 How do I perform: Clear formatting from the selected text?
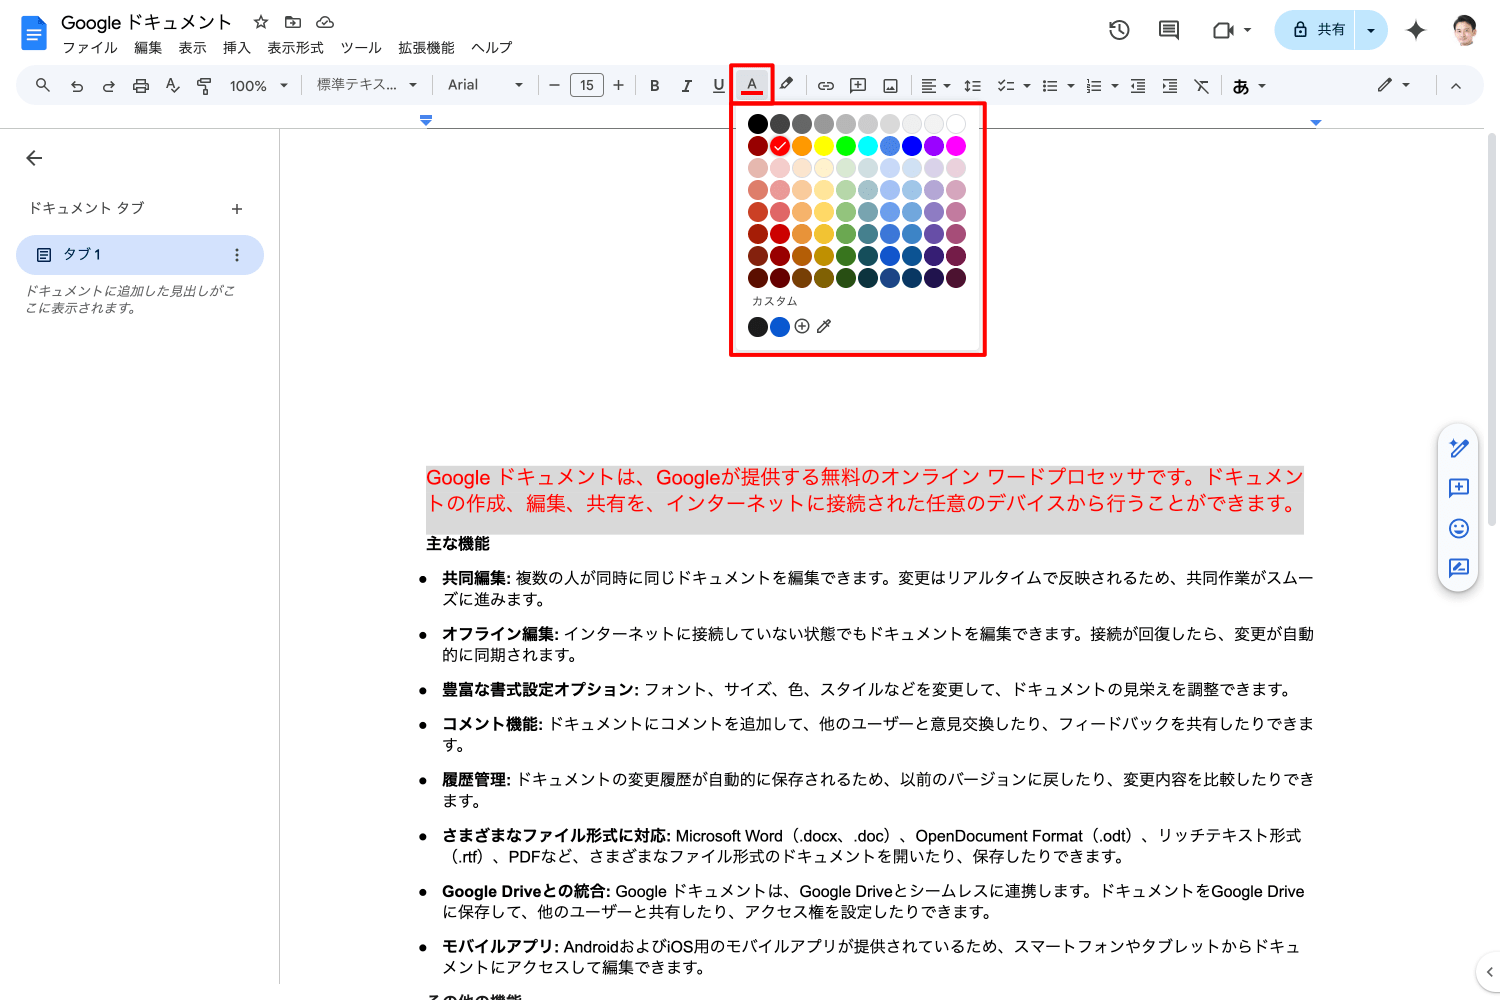[x=1202, y=86]
